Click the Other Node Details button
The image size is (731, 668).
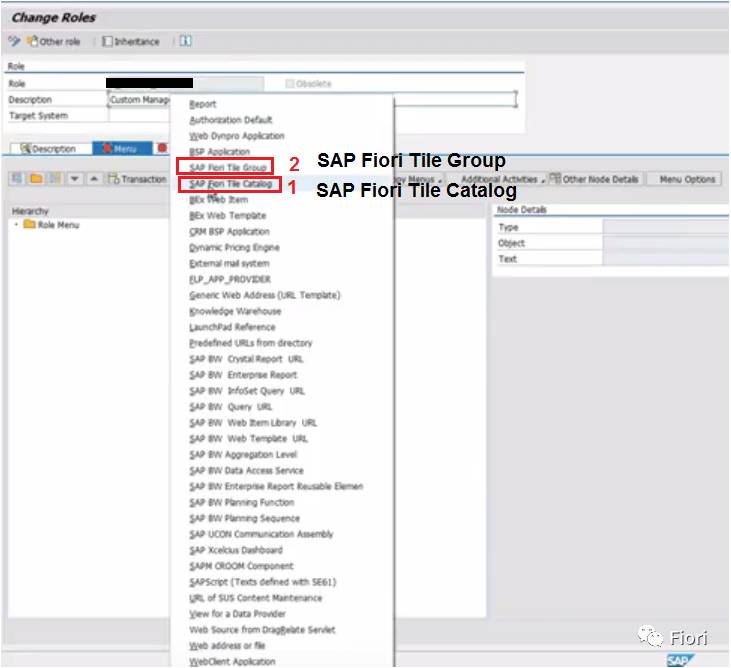tap(595, 179)
